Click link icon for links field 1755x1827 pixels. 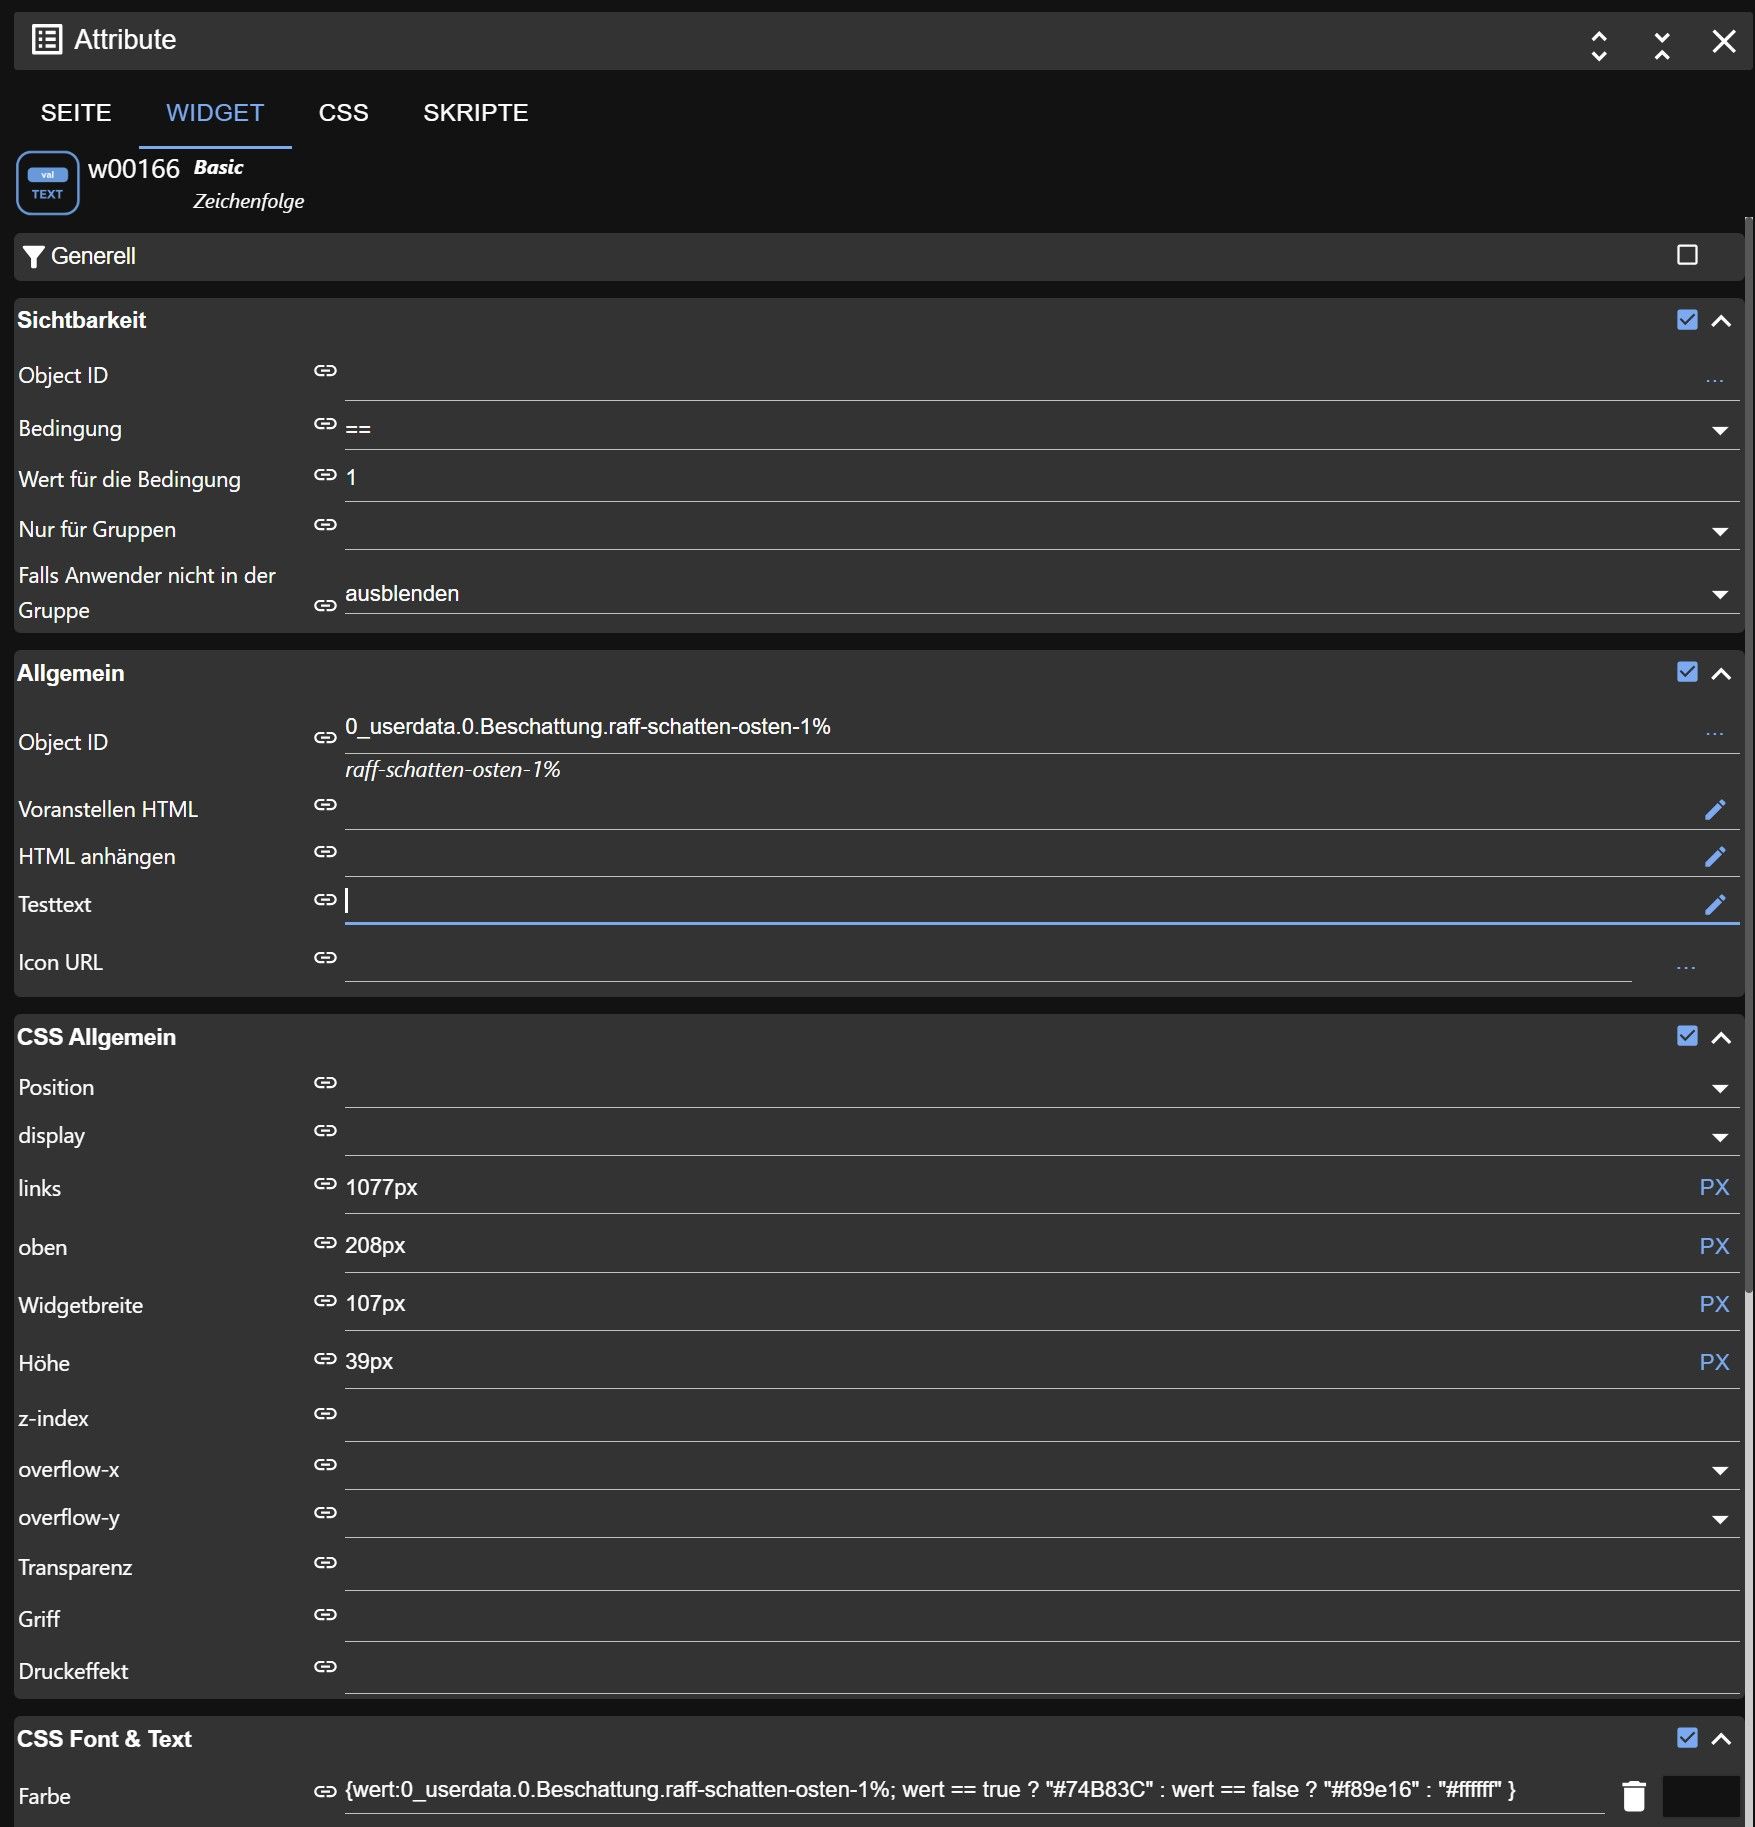click(x=325, y=1184)
